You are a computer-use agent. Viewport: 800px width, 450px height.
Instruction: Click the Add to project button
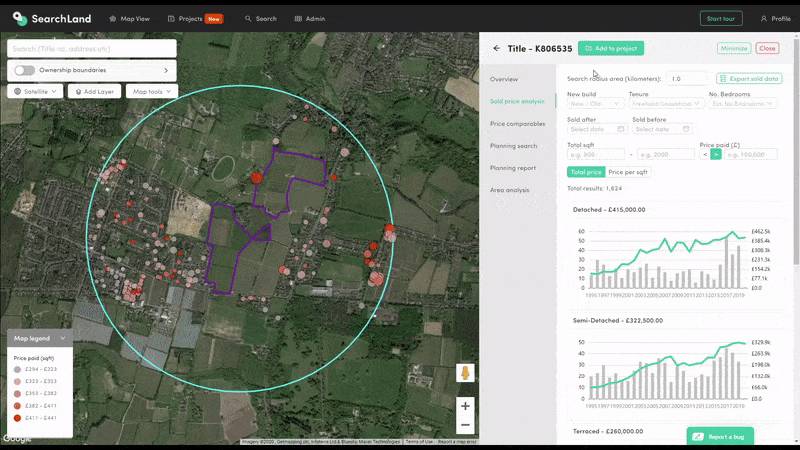[x=611, y=48]
